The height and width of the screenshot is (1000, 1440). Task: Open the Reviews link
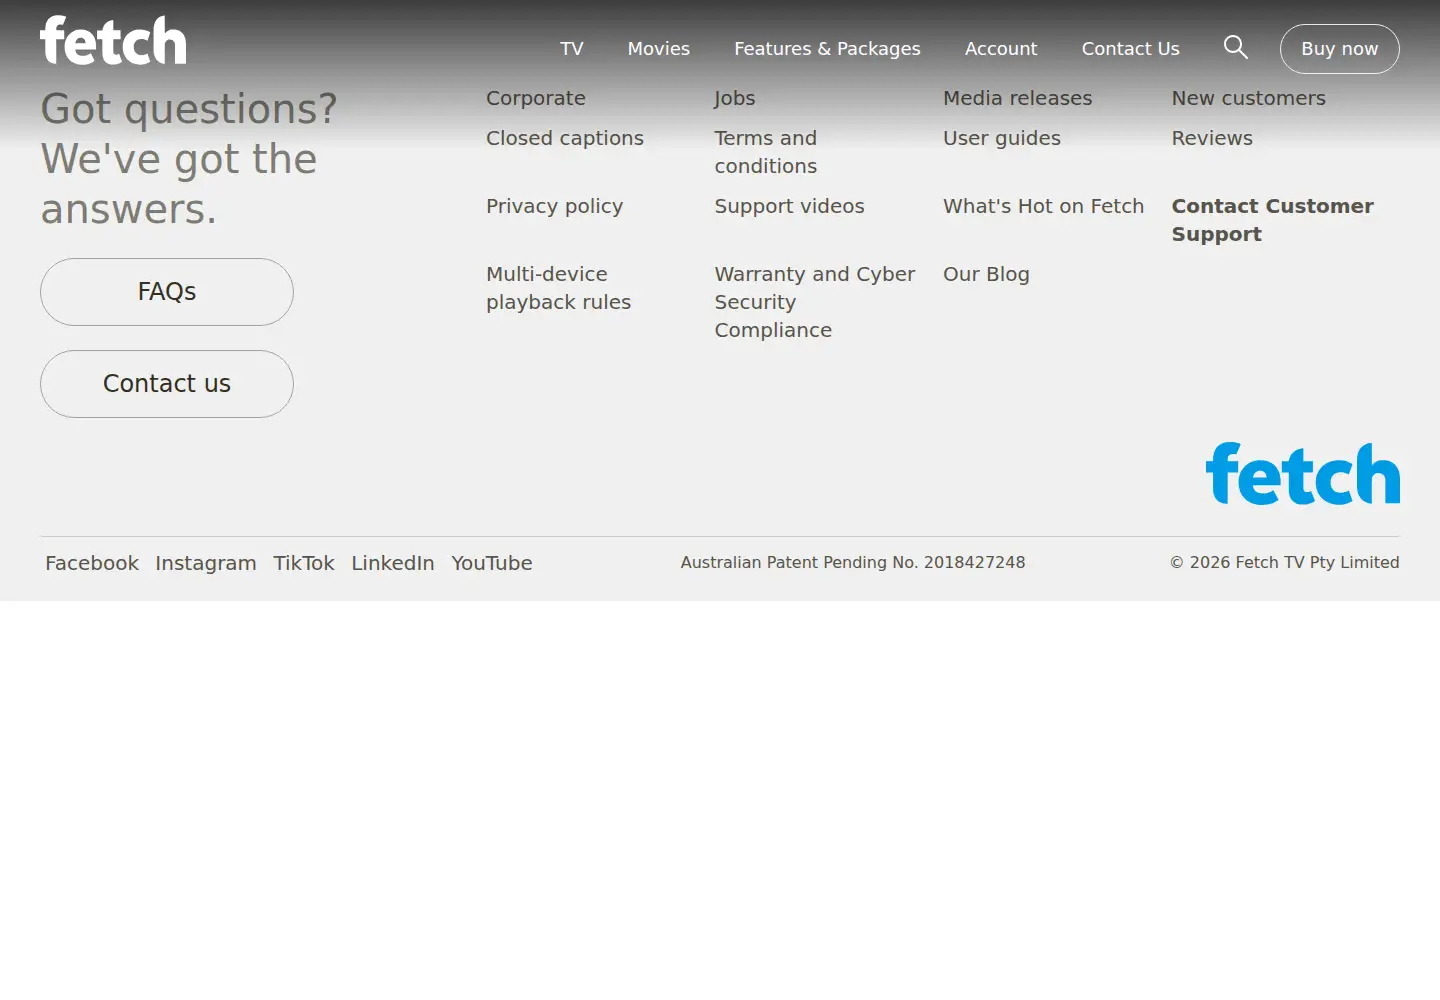[1212, 138]
